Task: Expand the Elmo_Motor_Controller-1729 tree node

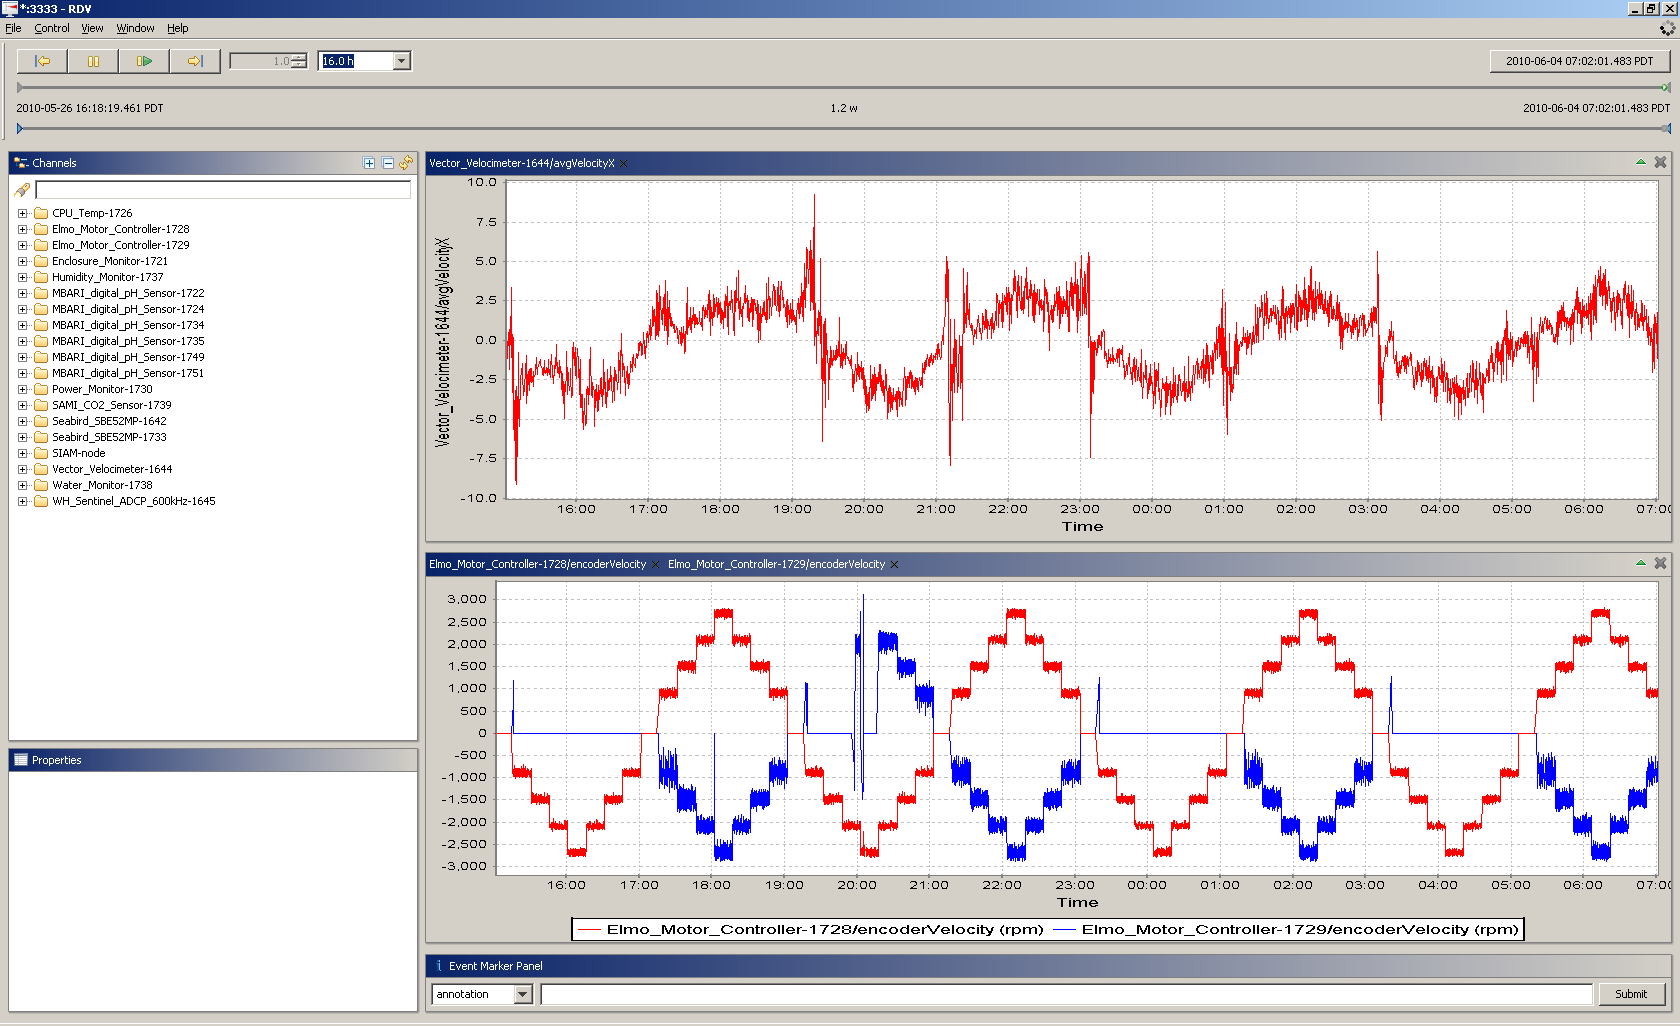Action: click(x=23, y=245)
